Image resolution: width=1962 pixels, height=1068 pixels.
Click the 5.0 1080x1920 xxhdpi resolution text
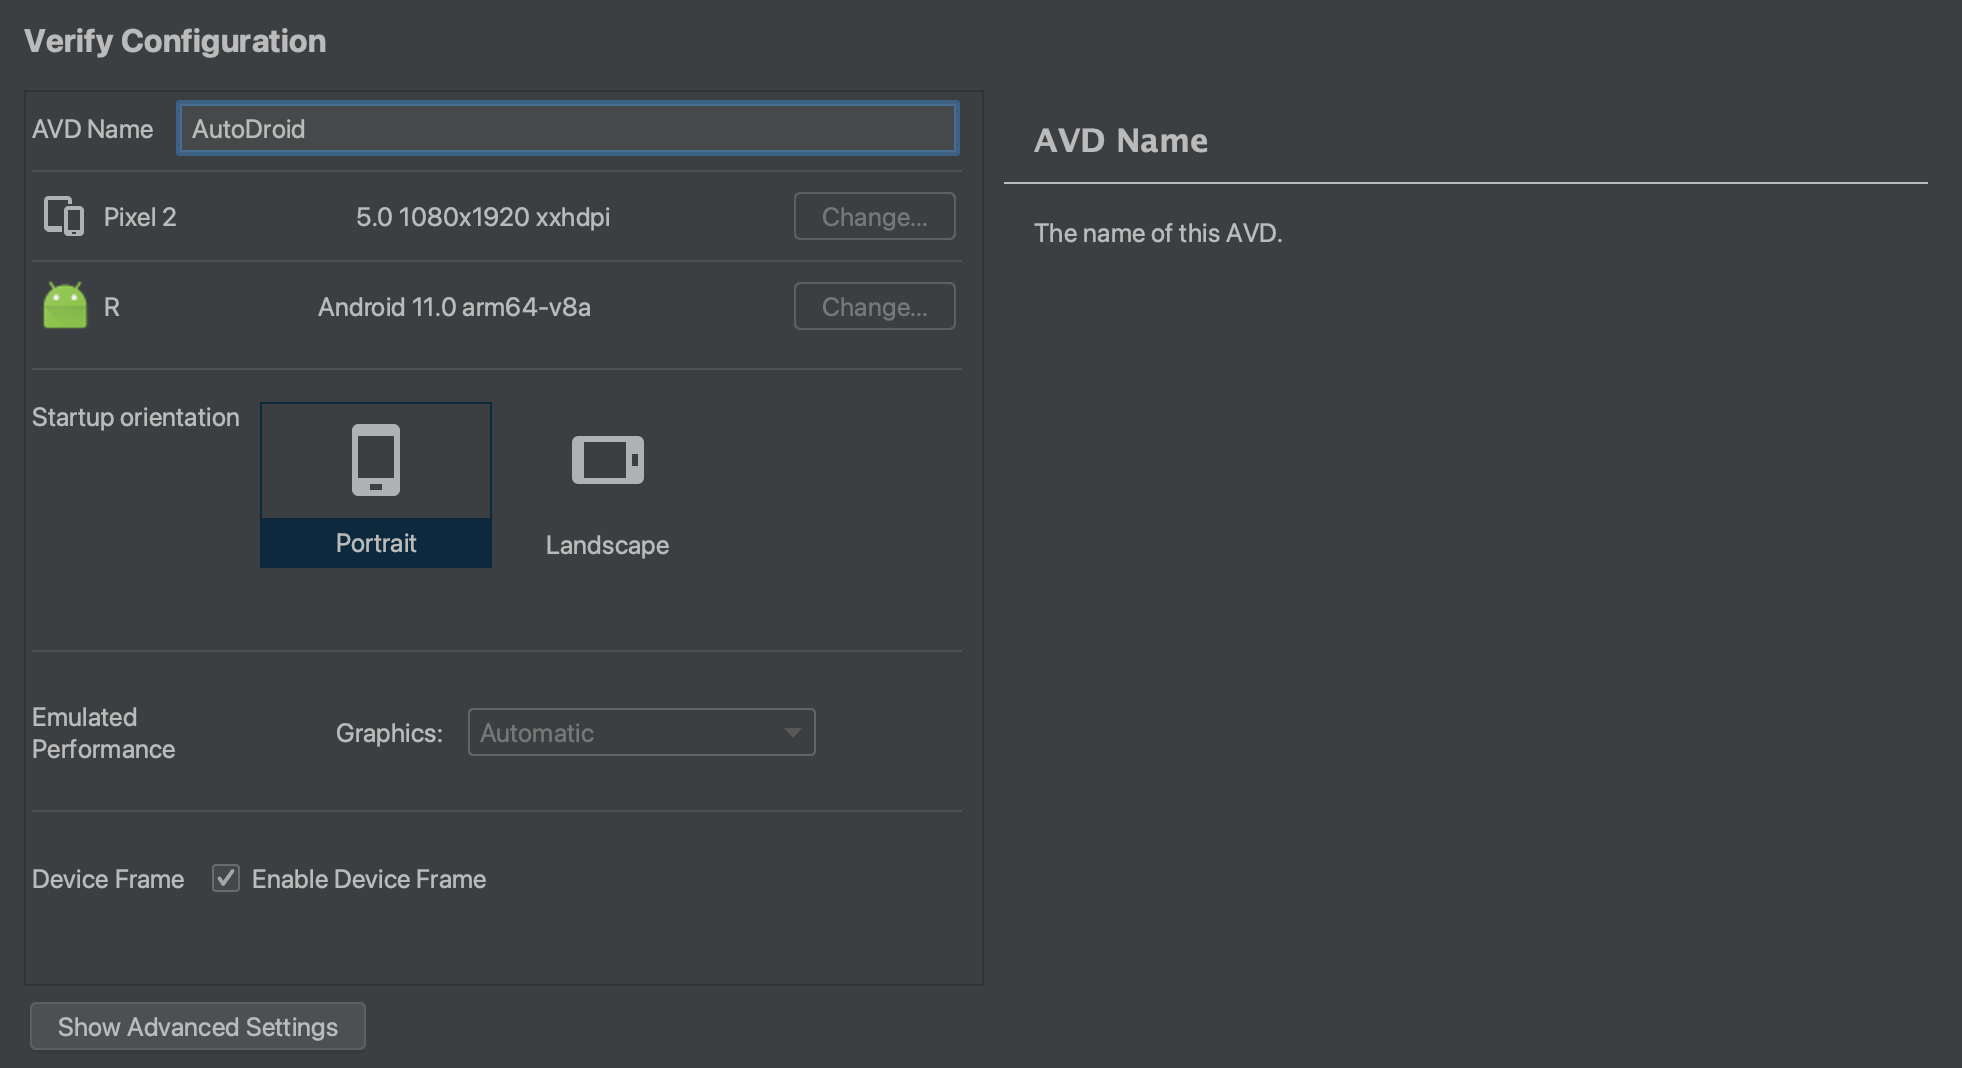coord(483,217)
